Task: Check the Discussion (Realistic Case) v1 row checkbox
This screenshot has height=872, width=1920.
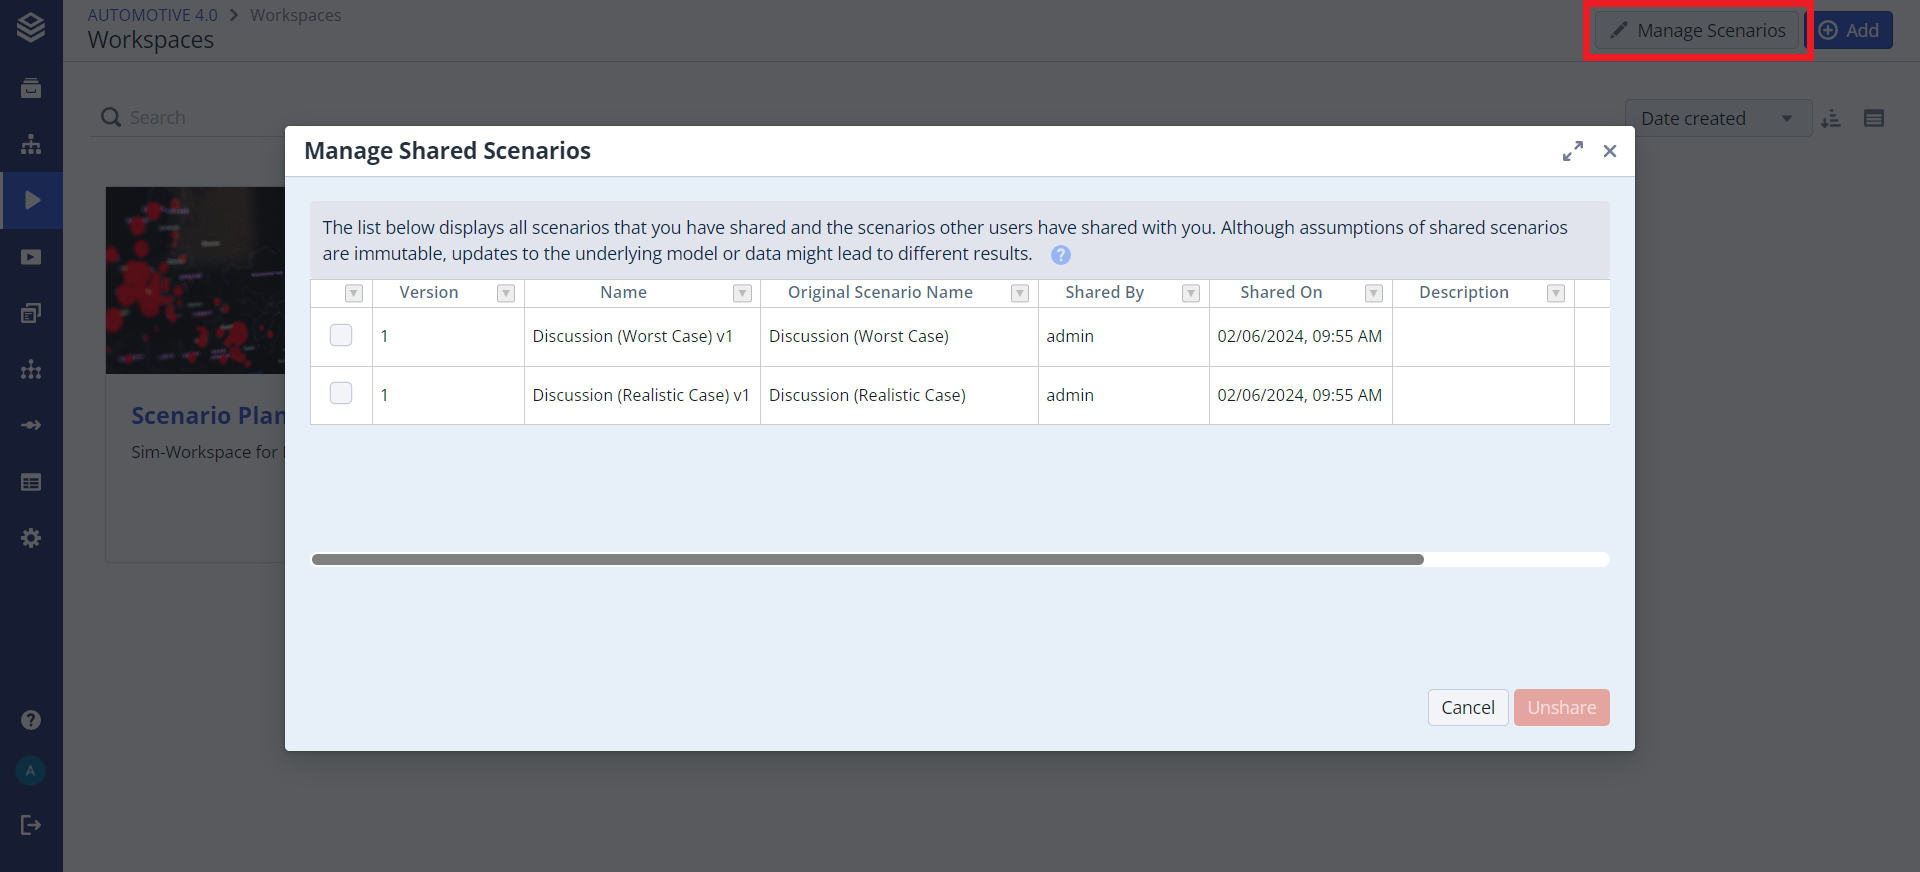Action: [341, 393]
